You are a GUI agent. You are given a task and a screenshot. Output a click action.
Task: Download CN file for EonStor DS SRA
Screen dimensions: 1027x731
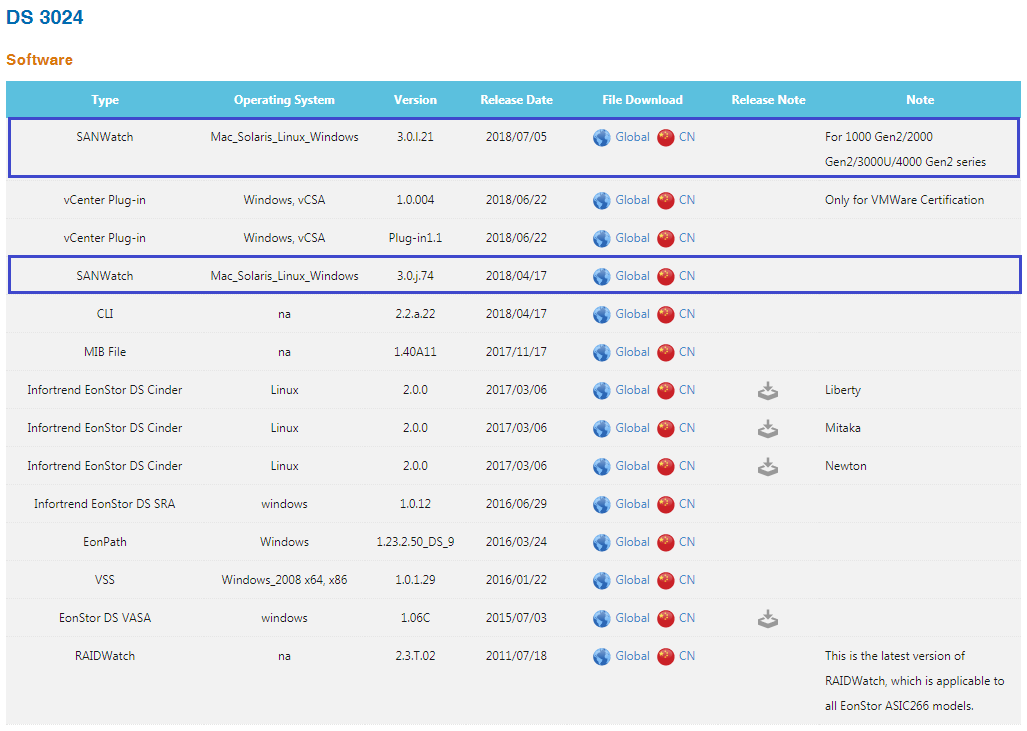click(686, 504)
